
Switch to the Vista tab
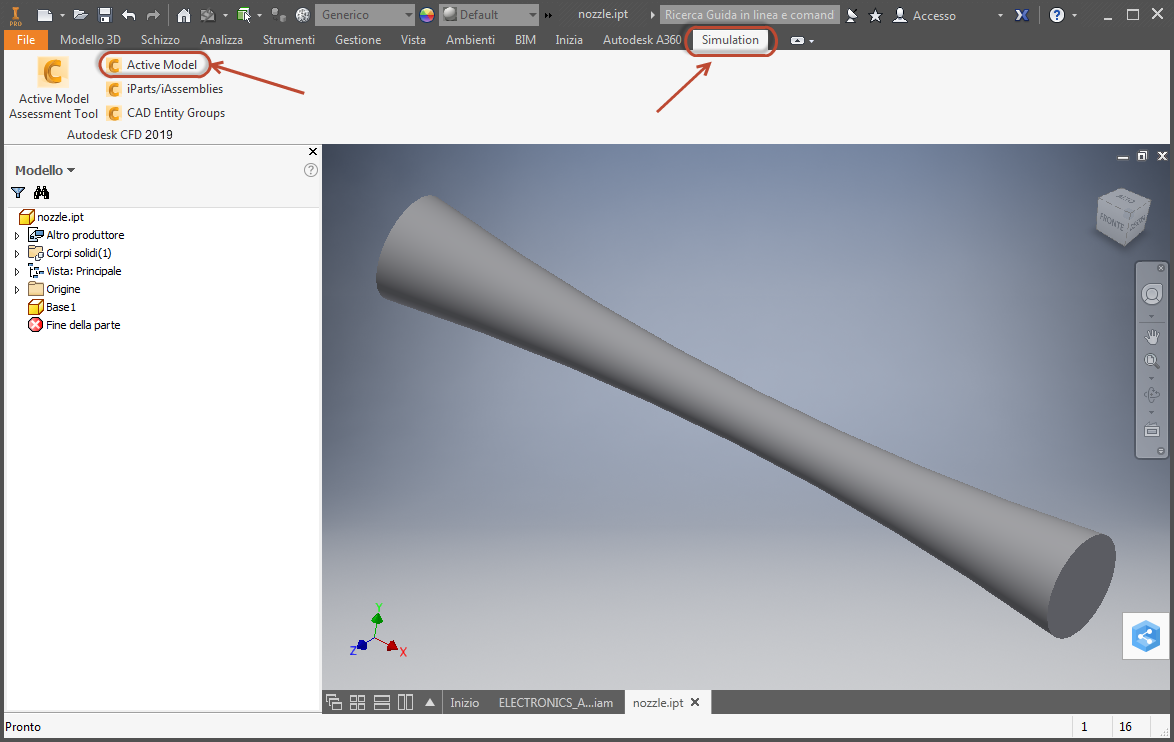click(x=413, y=40)
